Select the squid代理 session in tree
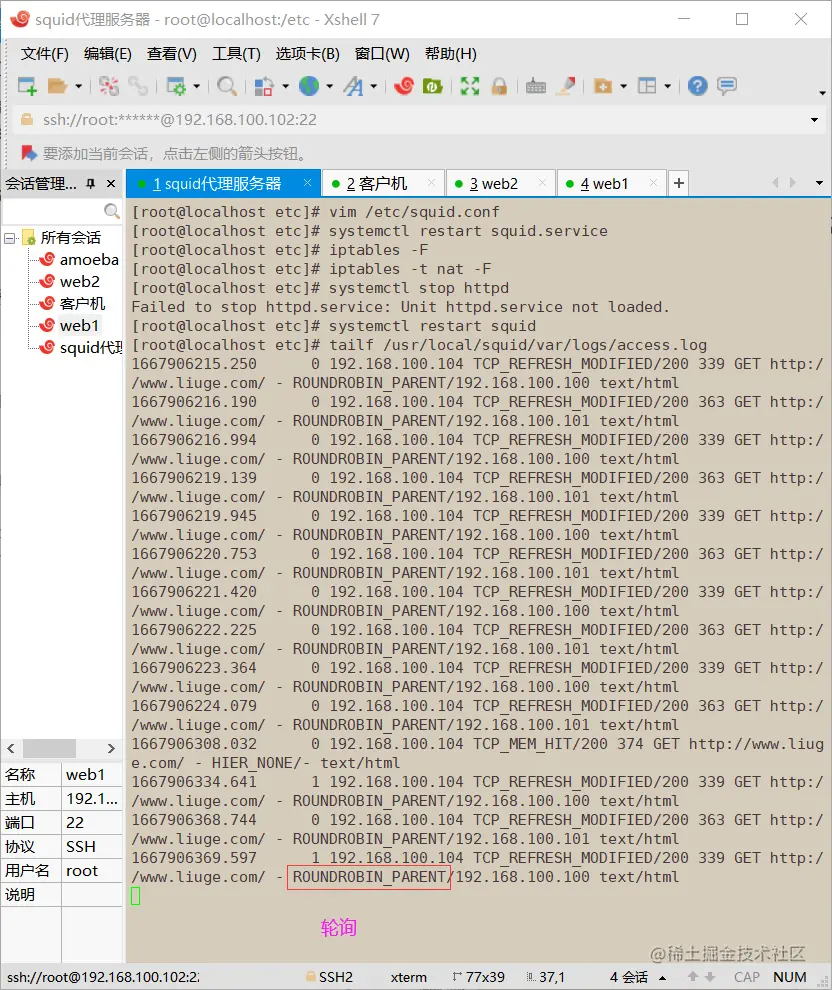This screenshot has height=990, width=832. point(80,348)
